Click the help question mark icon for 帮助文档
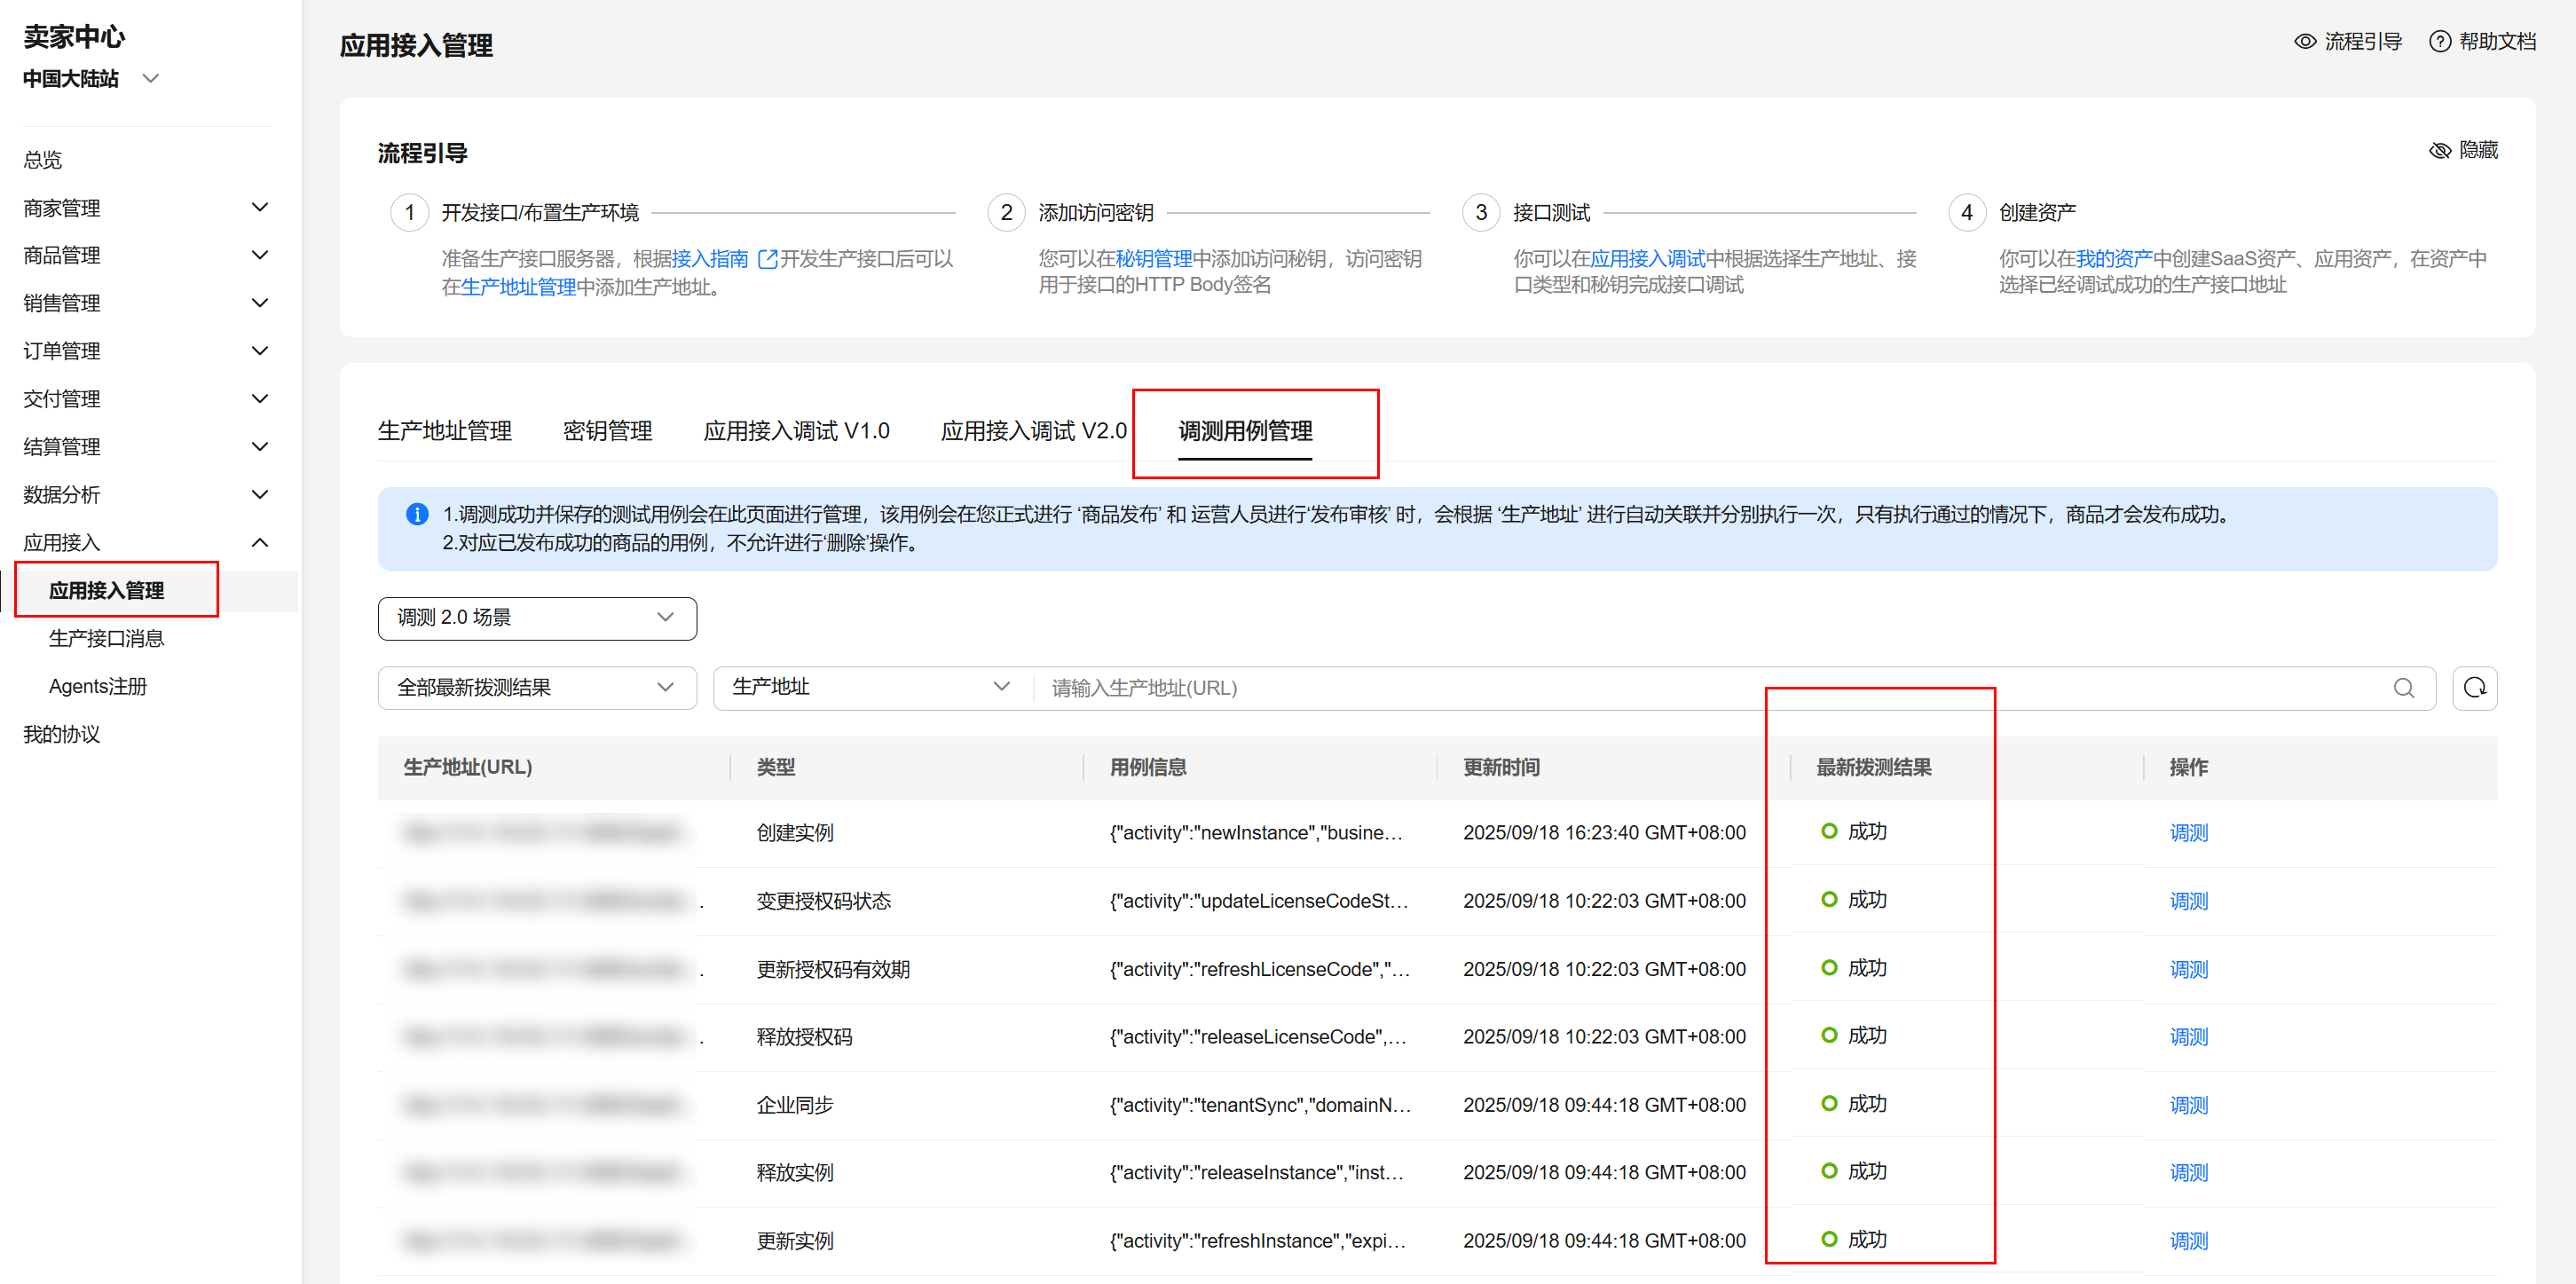Viewport: 2576px width, 1284px height. (2440, 41)
